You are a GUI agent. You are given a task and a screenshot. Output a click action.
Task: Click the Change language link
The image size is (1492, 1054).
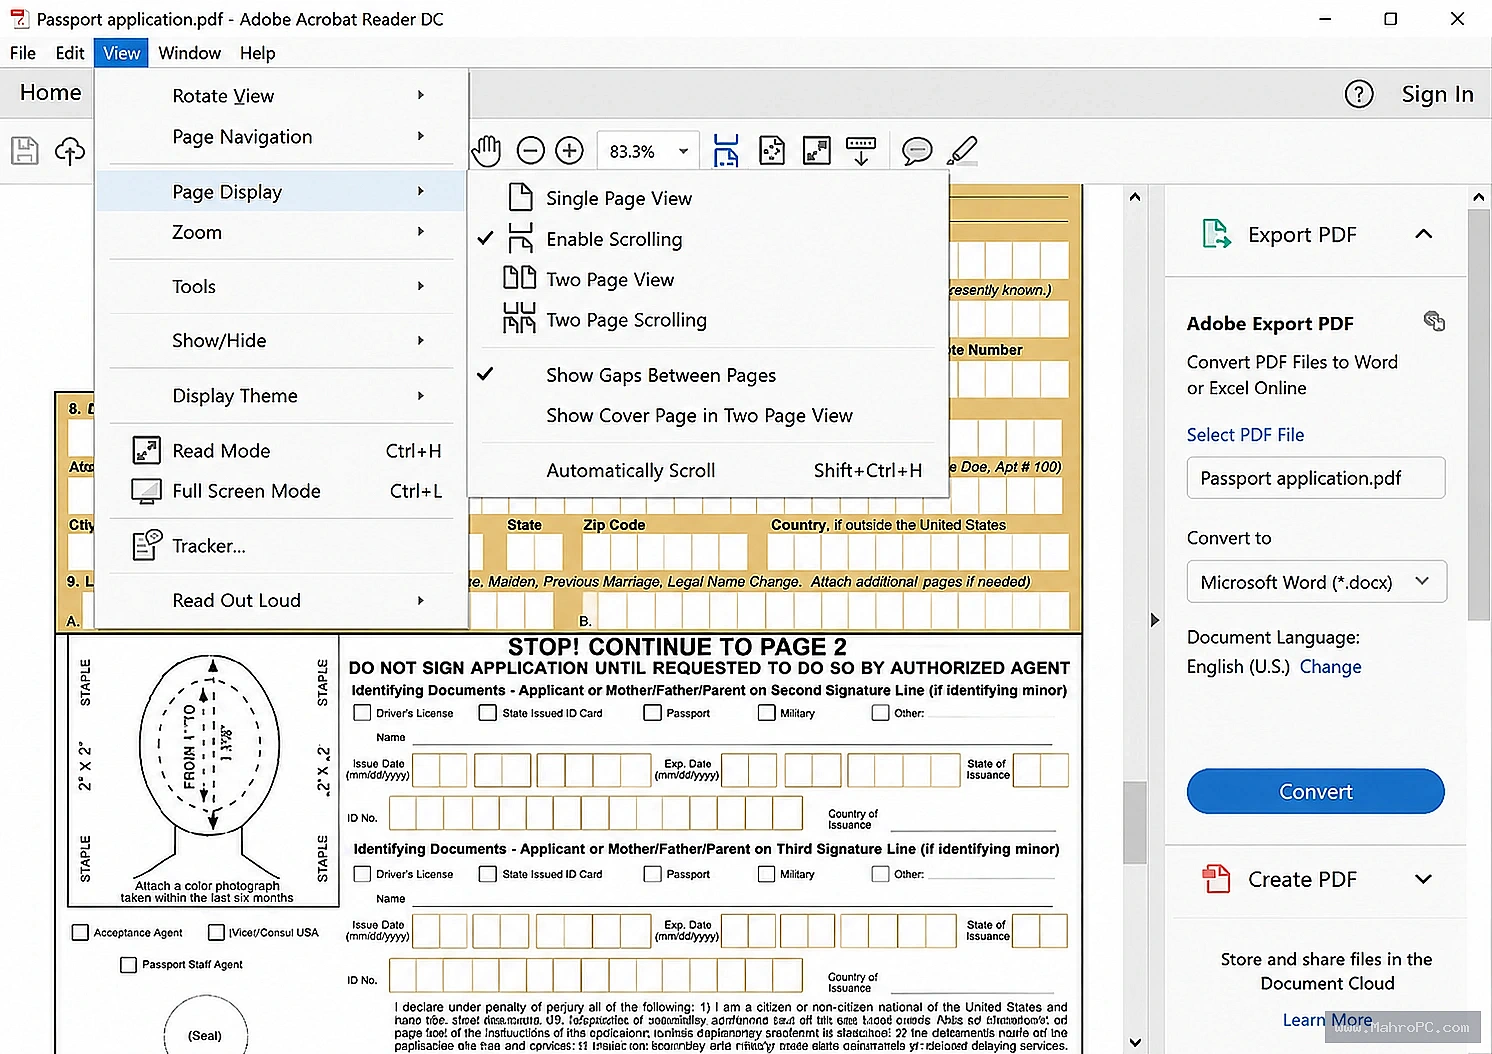tap(1330, 667)
